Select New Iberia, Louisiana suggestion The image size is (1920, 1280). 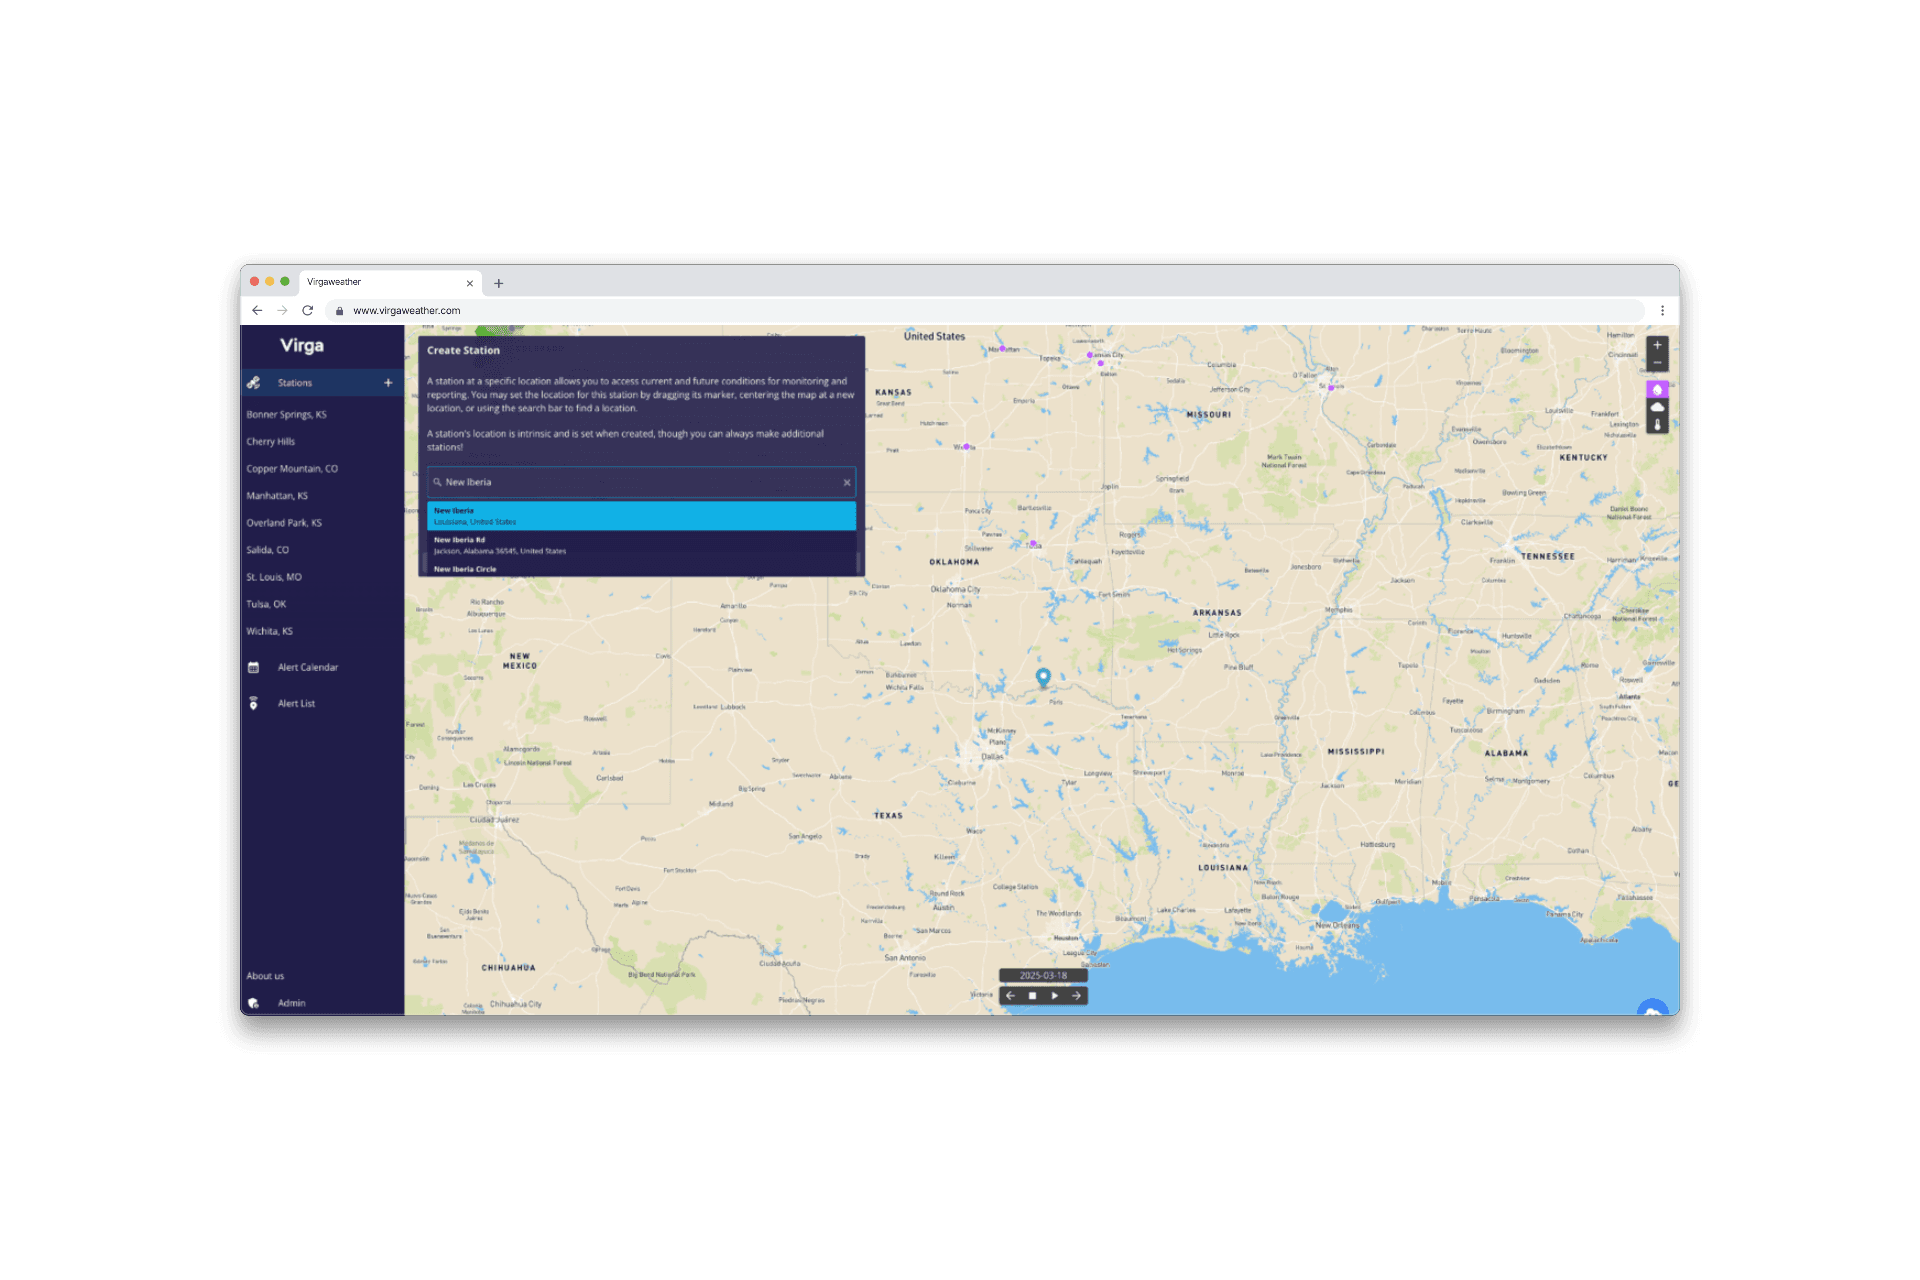(x=640, y=516)
